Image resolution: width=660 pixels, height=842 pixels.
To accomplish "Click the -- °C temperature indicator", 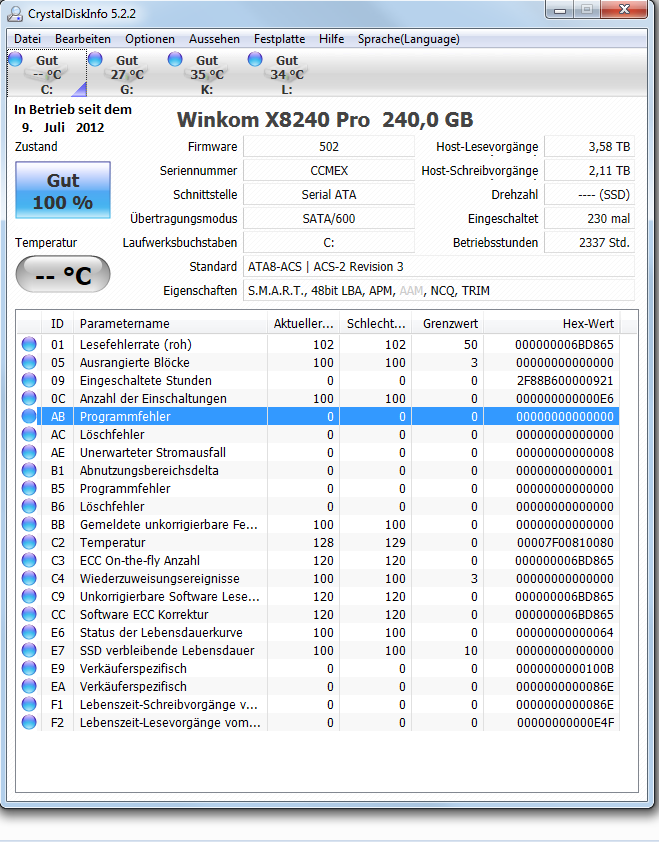I will [63, 274].
